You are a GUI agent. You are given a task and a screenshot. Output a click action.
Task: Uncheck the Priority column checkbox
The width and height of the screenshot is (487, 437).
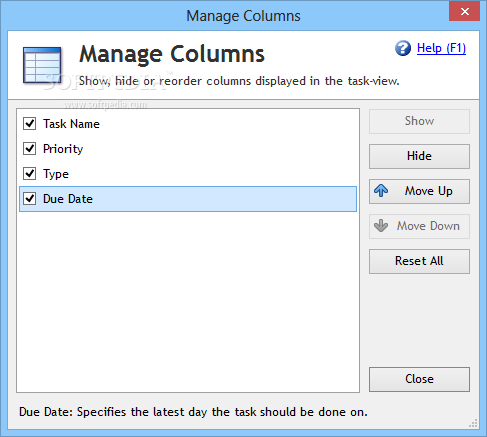click(x=30, y=149)
